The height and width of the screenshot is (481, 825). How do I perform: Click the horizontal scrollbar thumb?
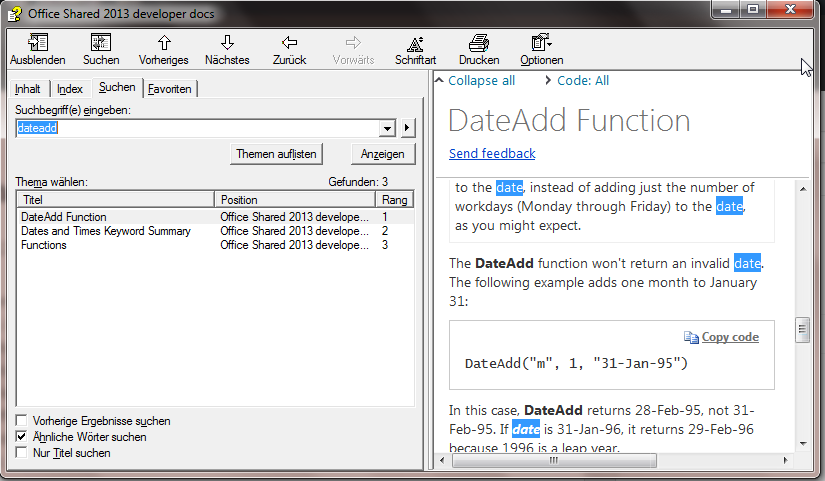click(554, 460)
